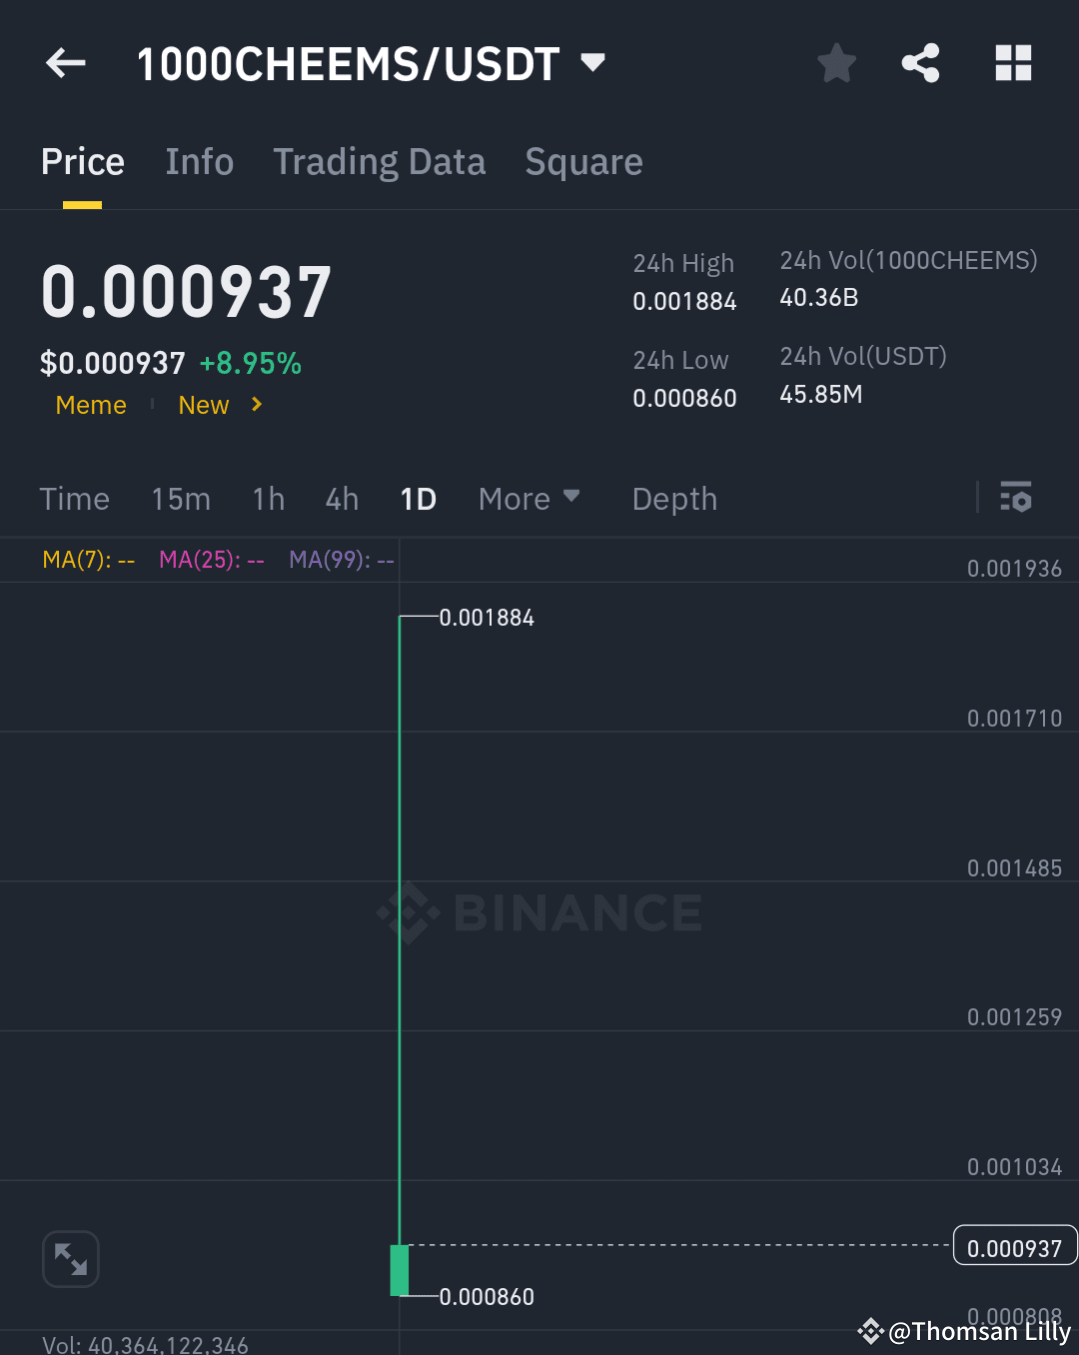The height and width of the screenshot is (1355, 1079).
Task: Open chart settings with the filter icon
Action: coord(1016,497)
